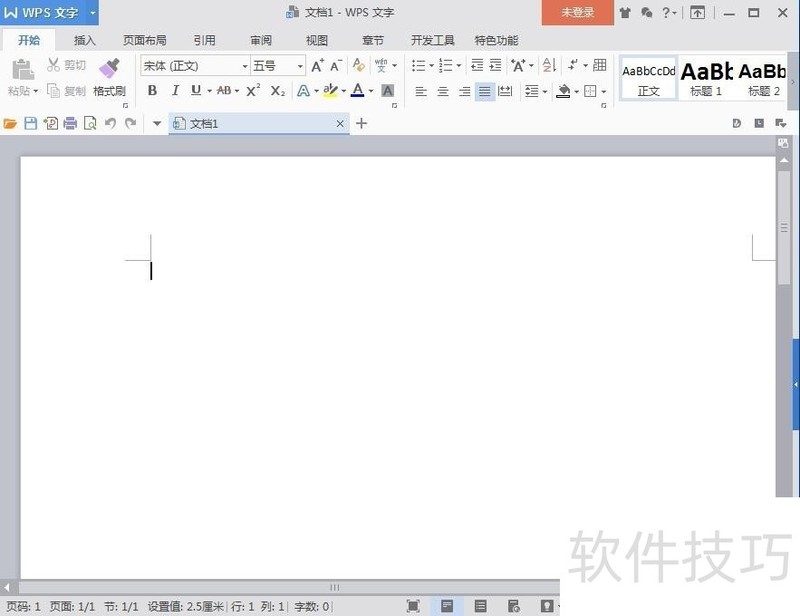
Task: Open the font size dropdown 五号
Action: pyautogui.click(x=278, y=66)
